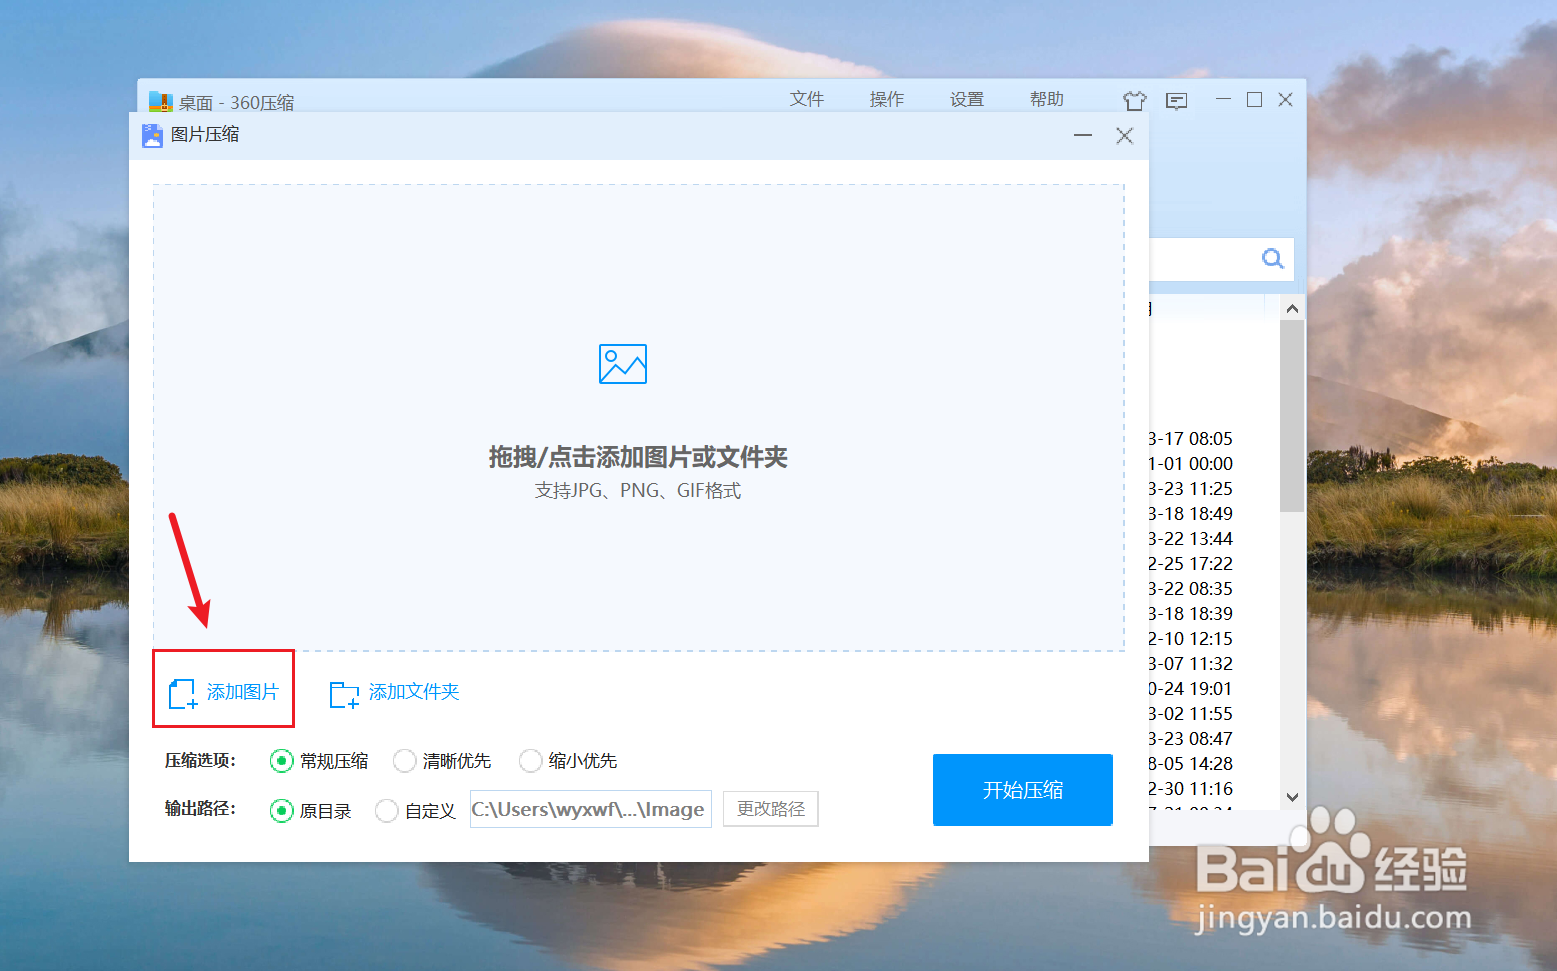The image size is (1557, 971).
Task: Click the image placeholder icon in drop zone
Action: pos(622,364)
